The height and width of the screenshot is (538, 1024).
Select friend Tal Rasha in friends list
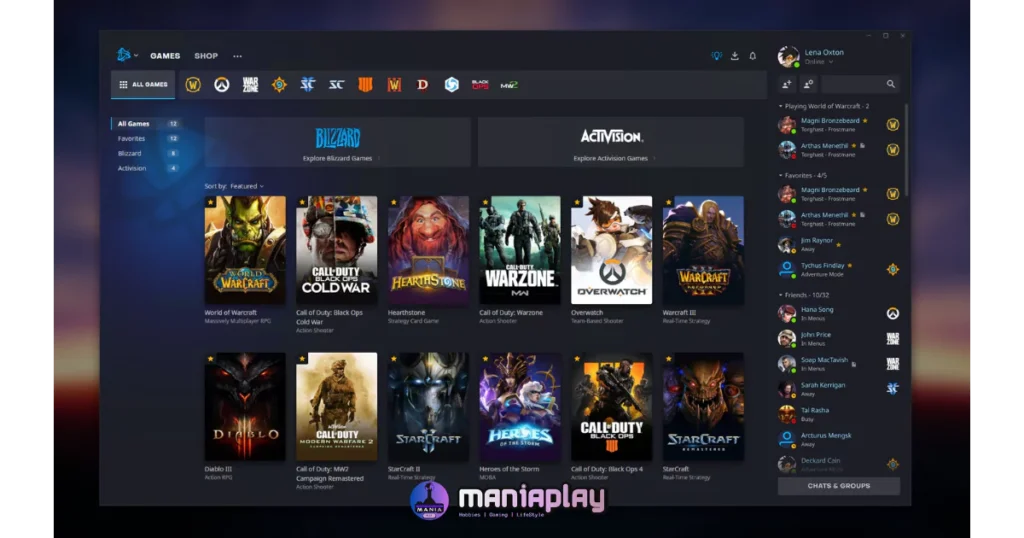pyautogui.click(x=839, y=415)
